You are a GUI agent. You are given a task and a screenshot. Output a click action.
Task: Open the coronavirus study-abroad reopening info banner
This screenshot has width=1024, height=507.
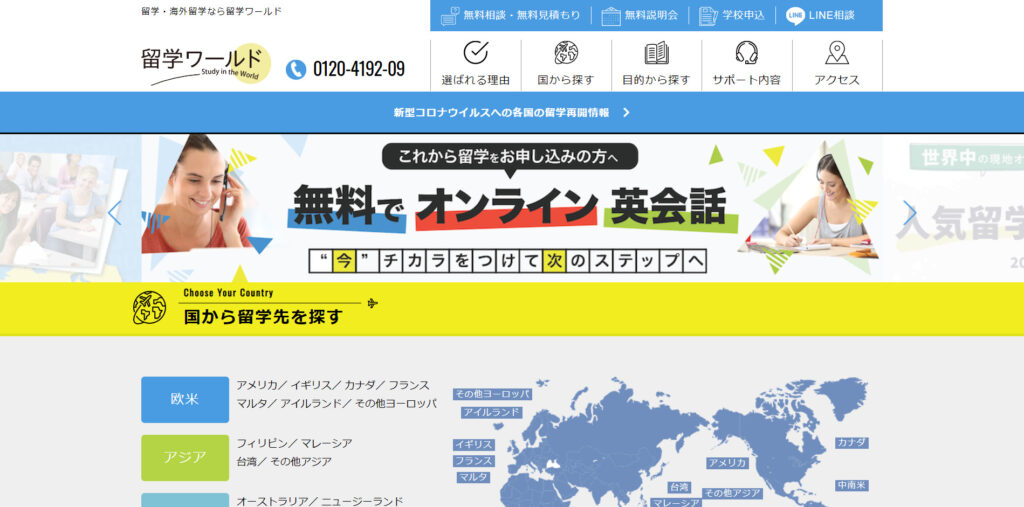512,112
